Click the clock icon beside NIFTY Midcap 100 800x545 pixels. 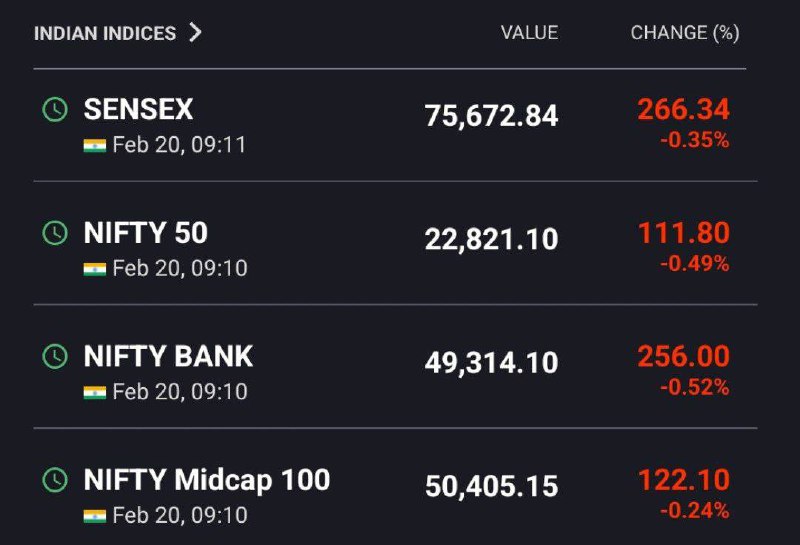point(55,480)
